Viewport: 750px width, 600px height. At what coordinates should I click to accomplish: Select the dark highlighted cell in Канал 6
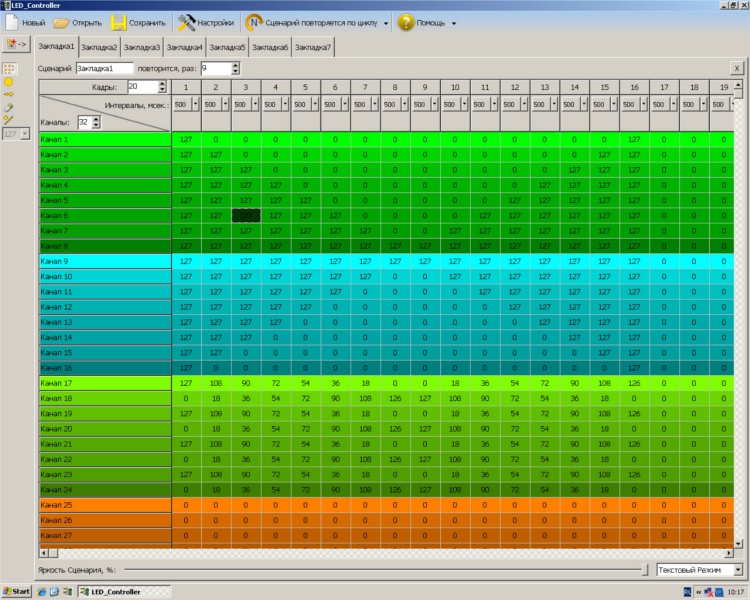pos(246,216)
